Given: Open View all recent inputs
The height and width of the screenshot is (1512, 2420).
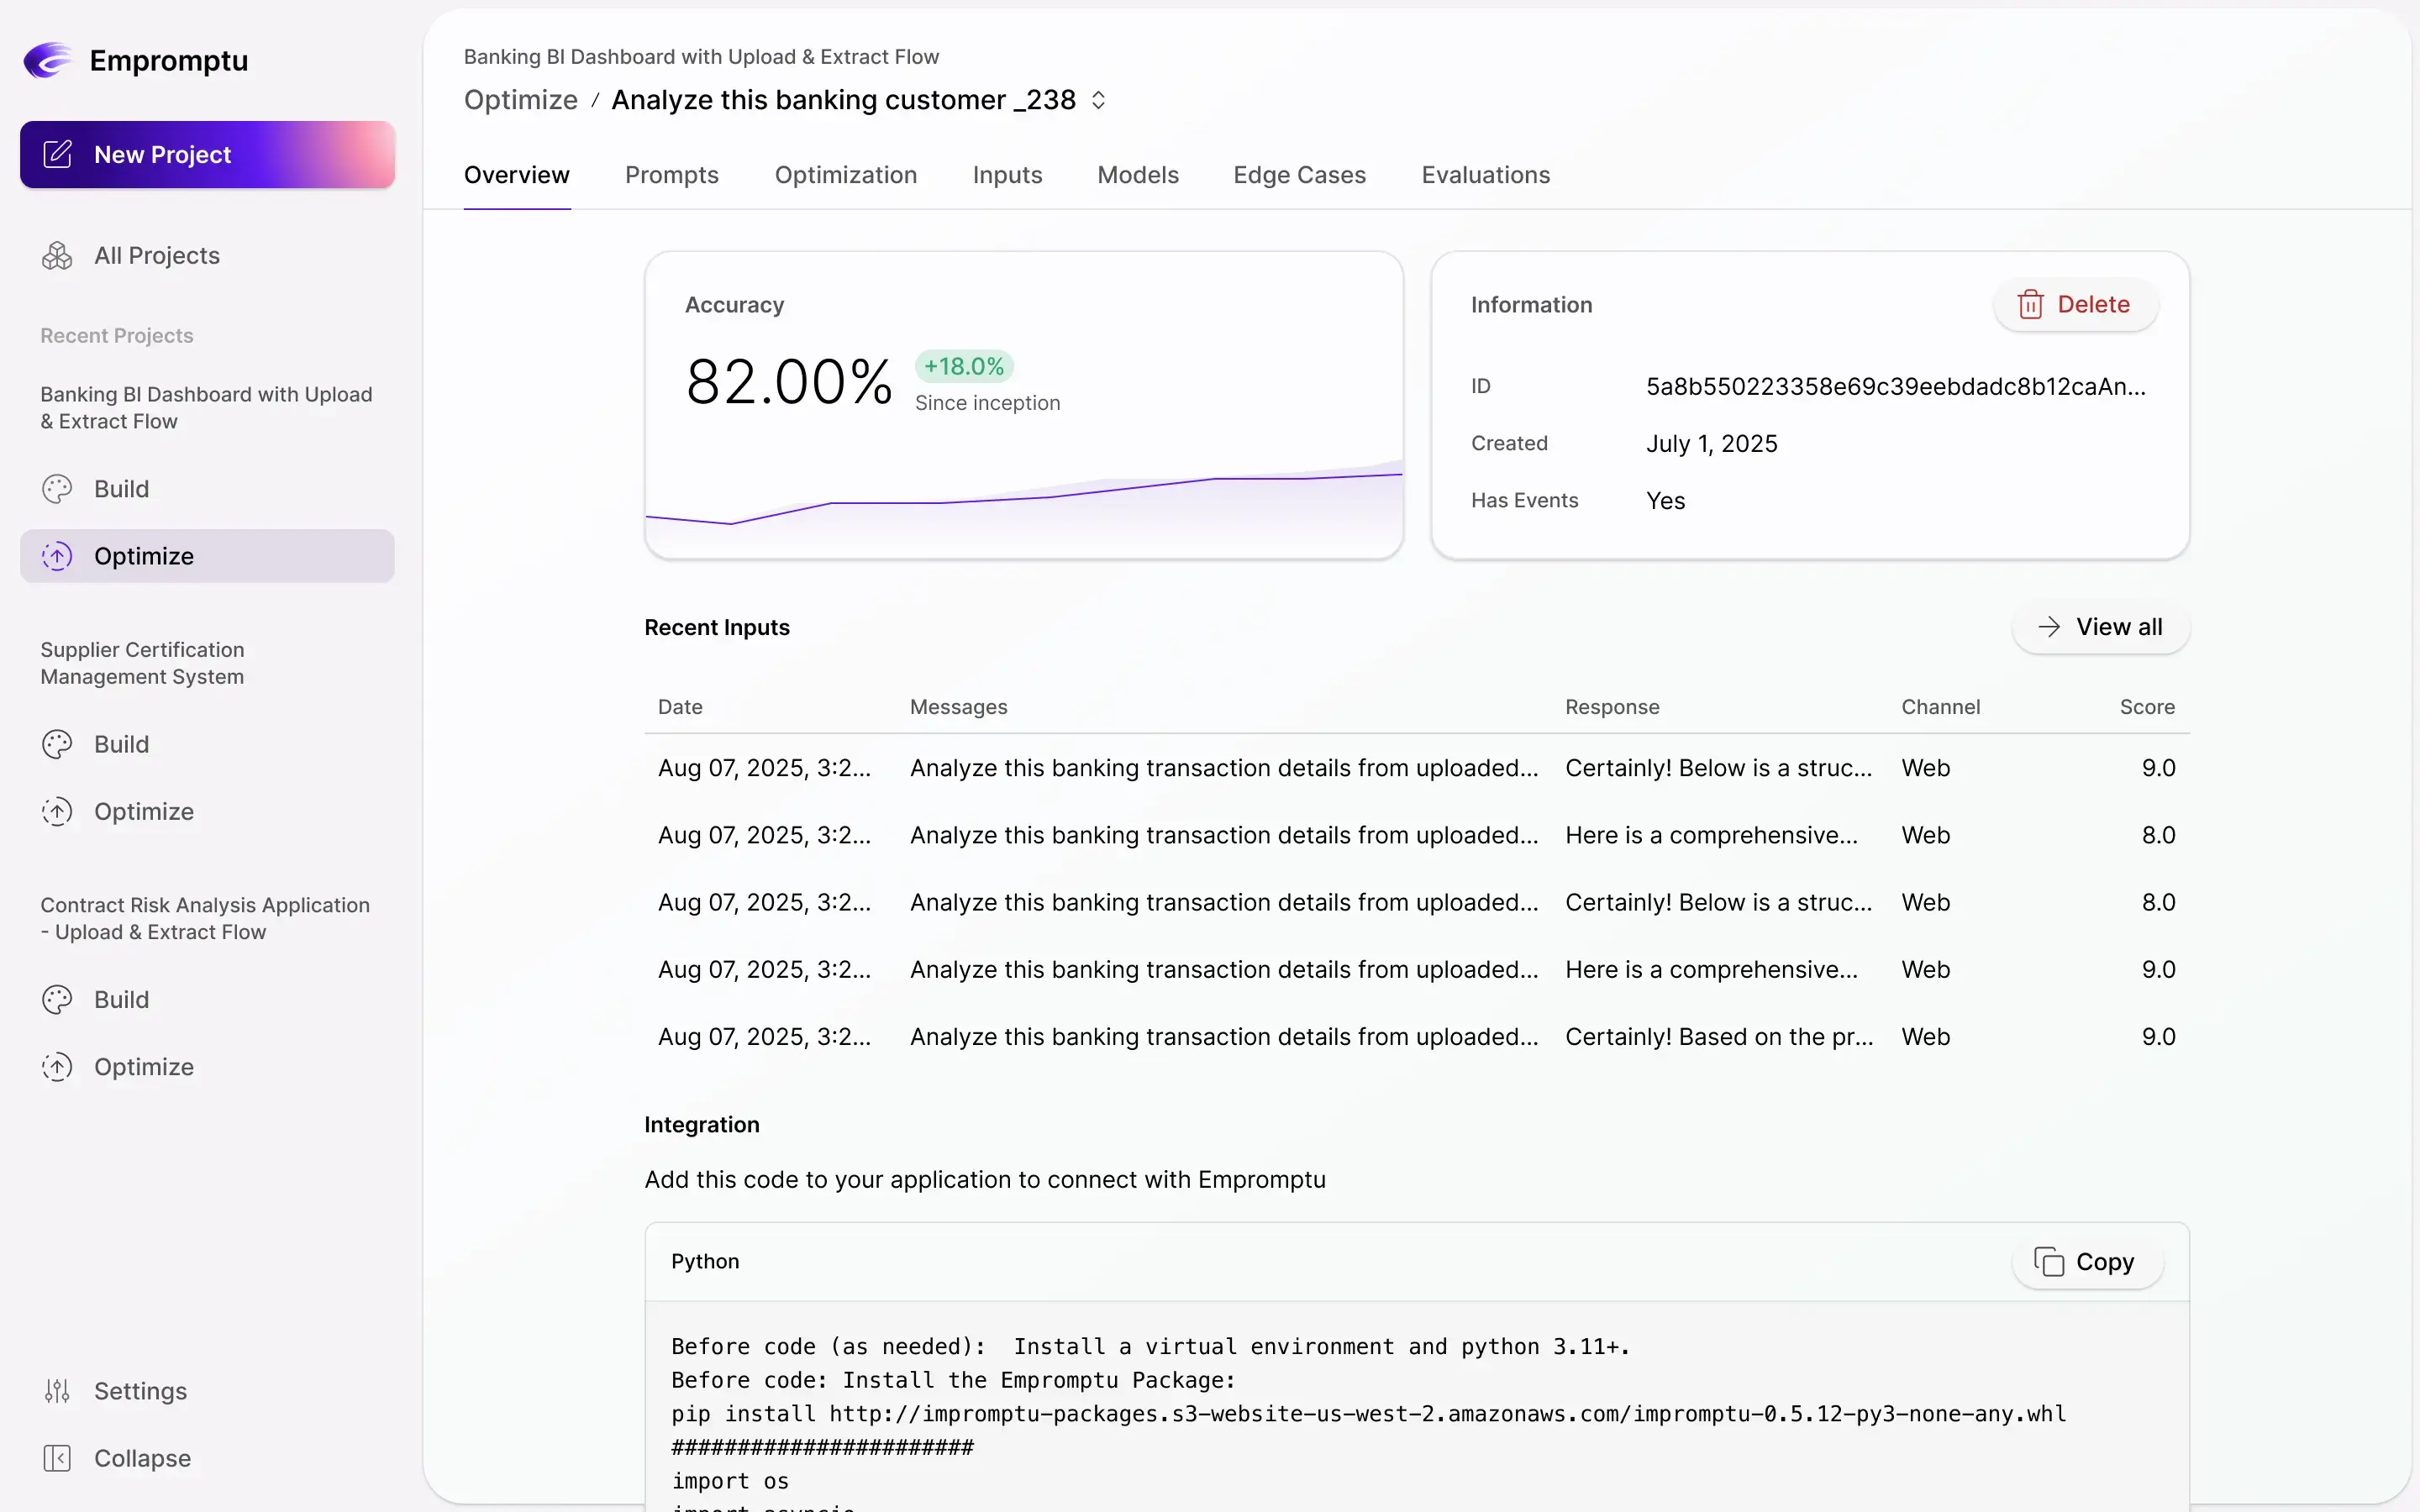Looking at the screenshot, I should tap(2100, 627).
